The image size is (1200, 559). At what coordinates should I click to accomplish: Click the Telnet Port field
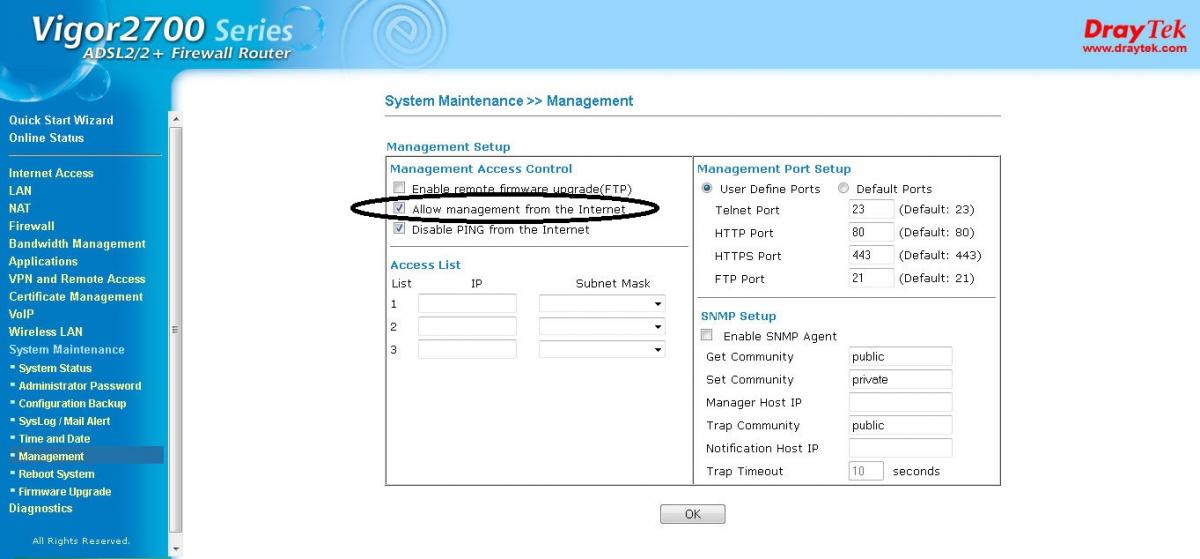(871, 209)
